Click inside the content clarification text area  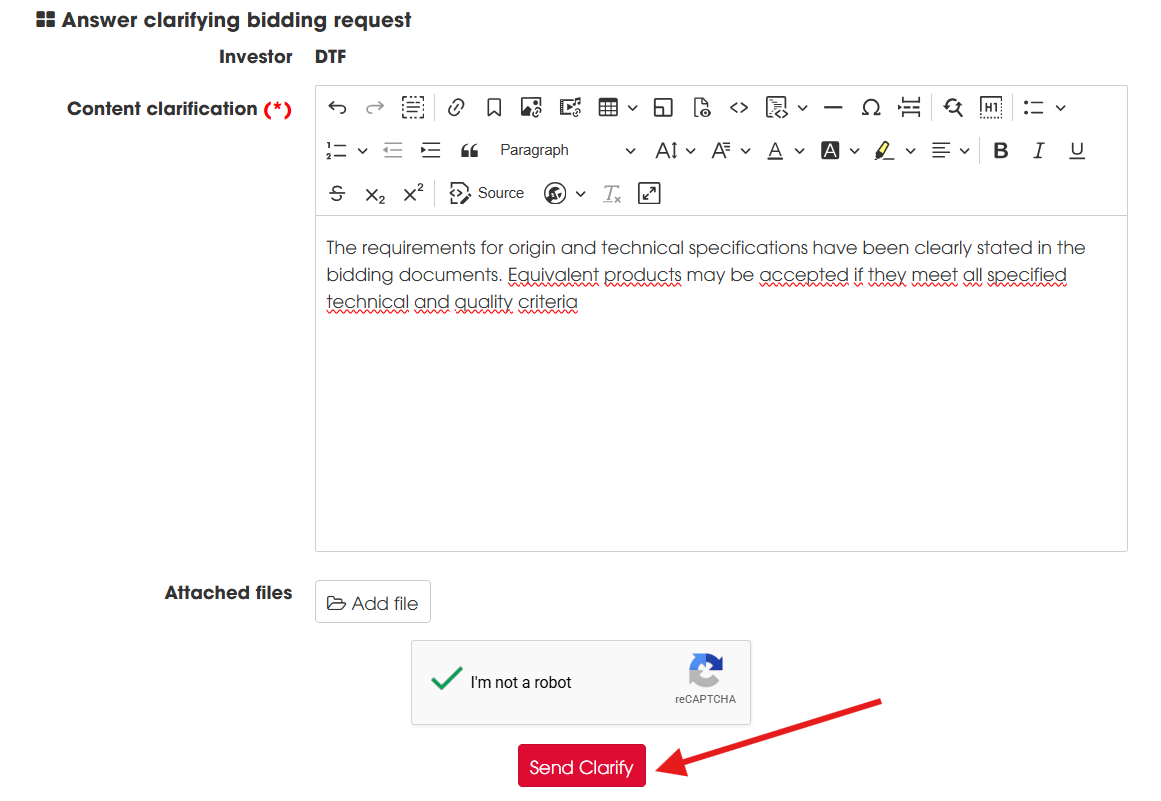[720, 420]
